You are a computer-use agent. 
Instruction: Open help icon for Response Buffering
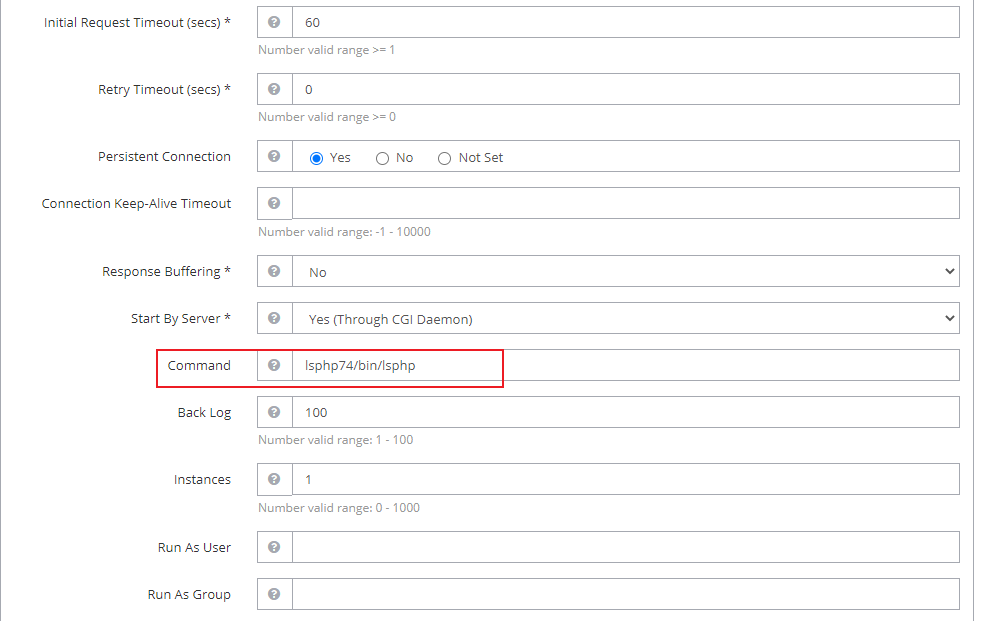274,271
